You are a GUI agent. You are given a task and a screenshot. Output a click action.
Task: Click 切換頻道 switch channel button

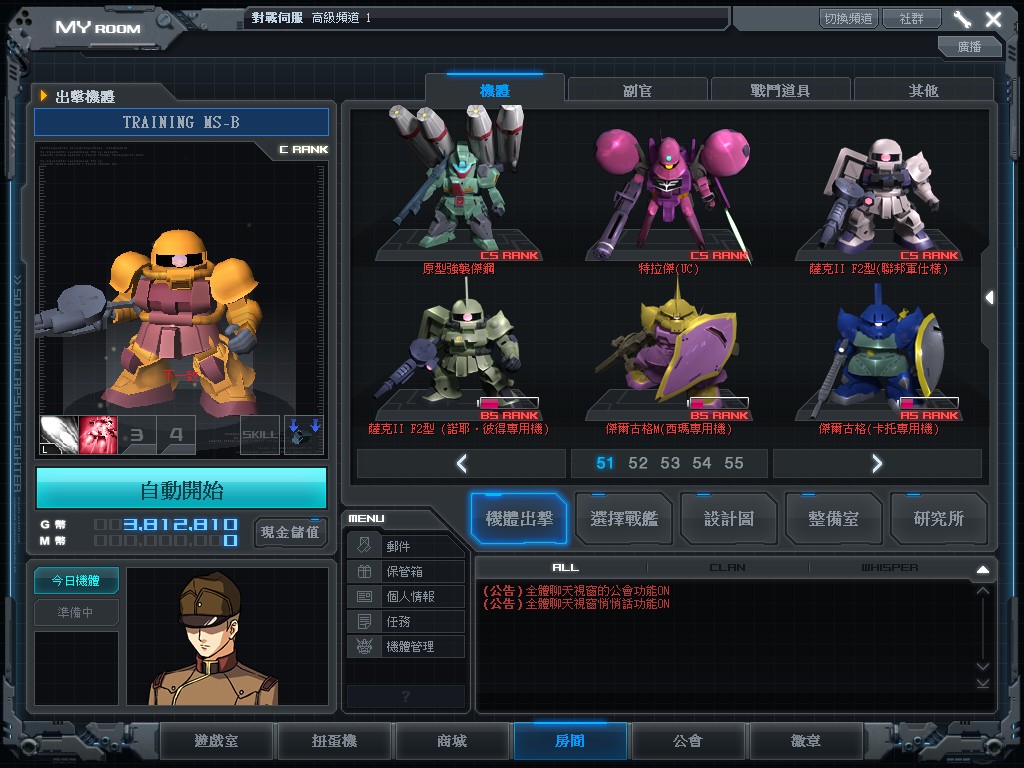[848, 18]
